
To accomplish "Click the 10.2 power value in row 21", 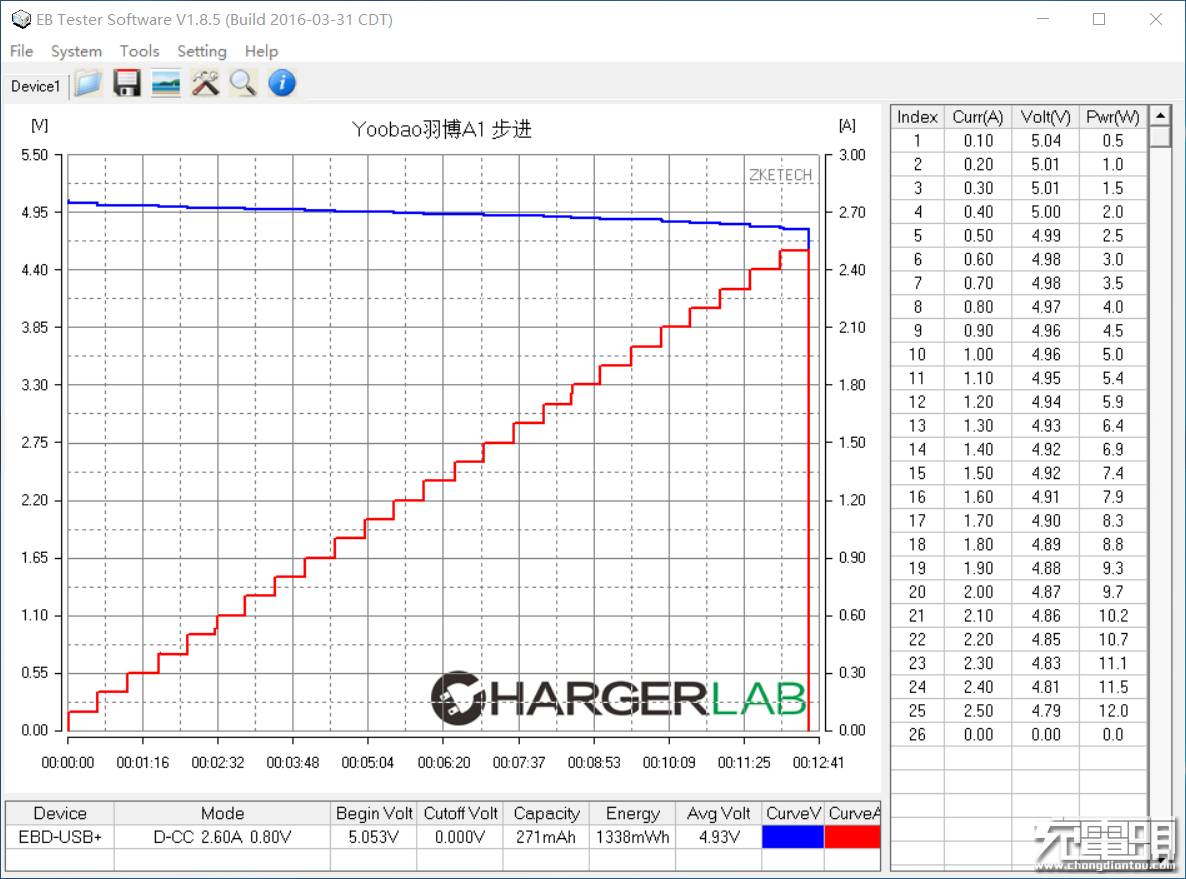I will 1113,616.
